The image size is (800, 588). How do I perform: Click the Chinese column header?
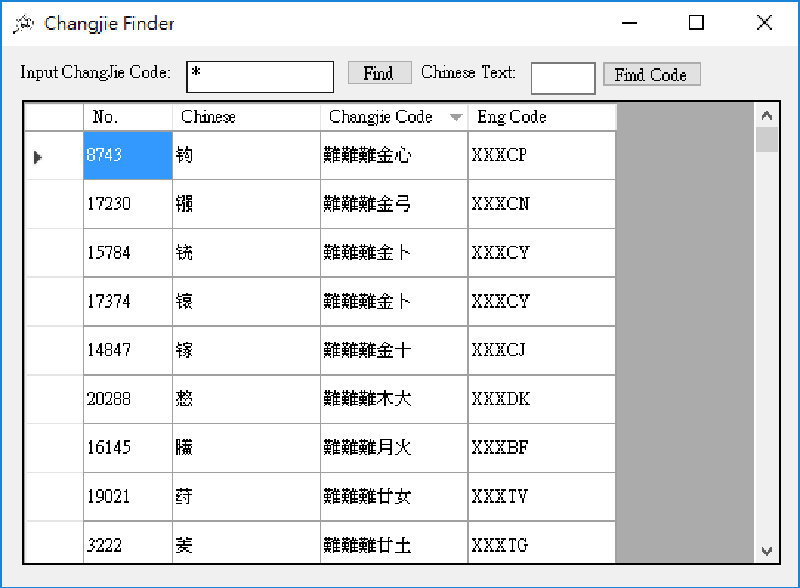[x=246, y=117]
